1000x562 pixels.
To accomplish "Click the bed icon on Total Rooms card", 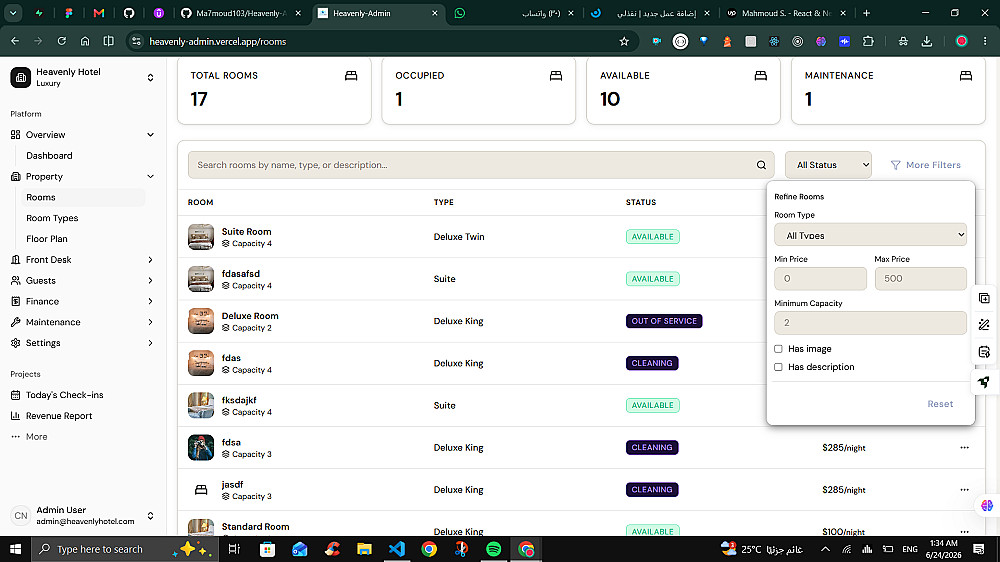I will [x=351, y=76].
